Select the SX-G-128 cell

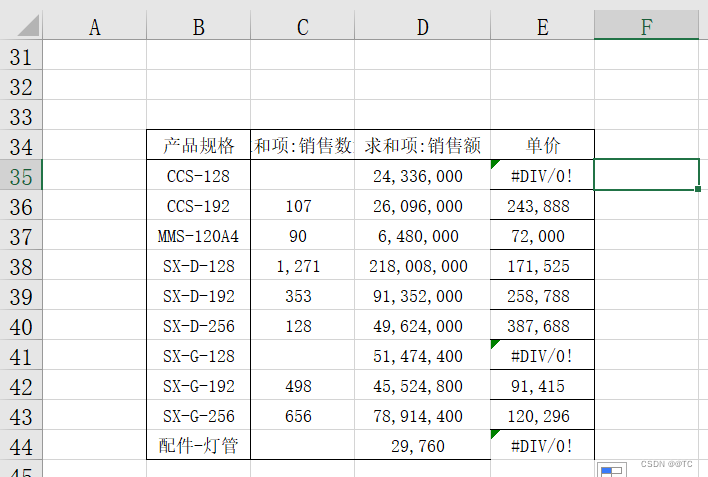click(199, 356)
